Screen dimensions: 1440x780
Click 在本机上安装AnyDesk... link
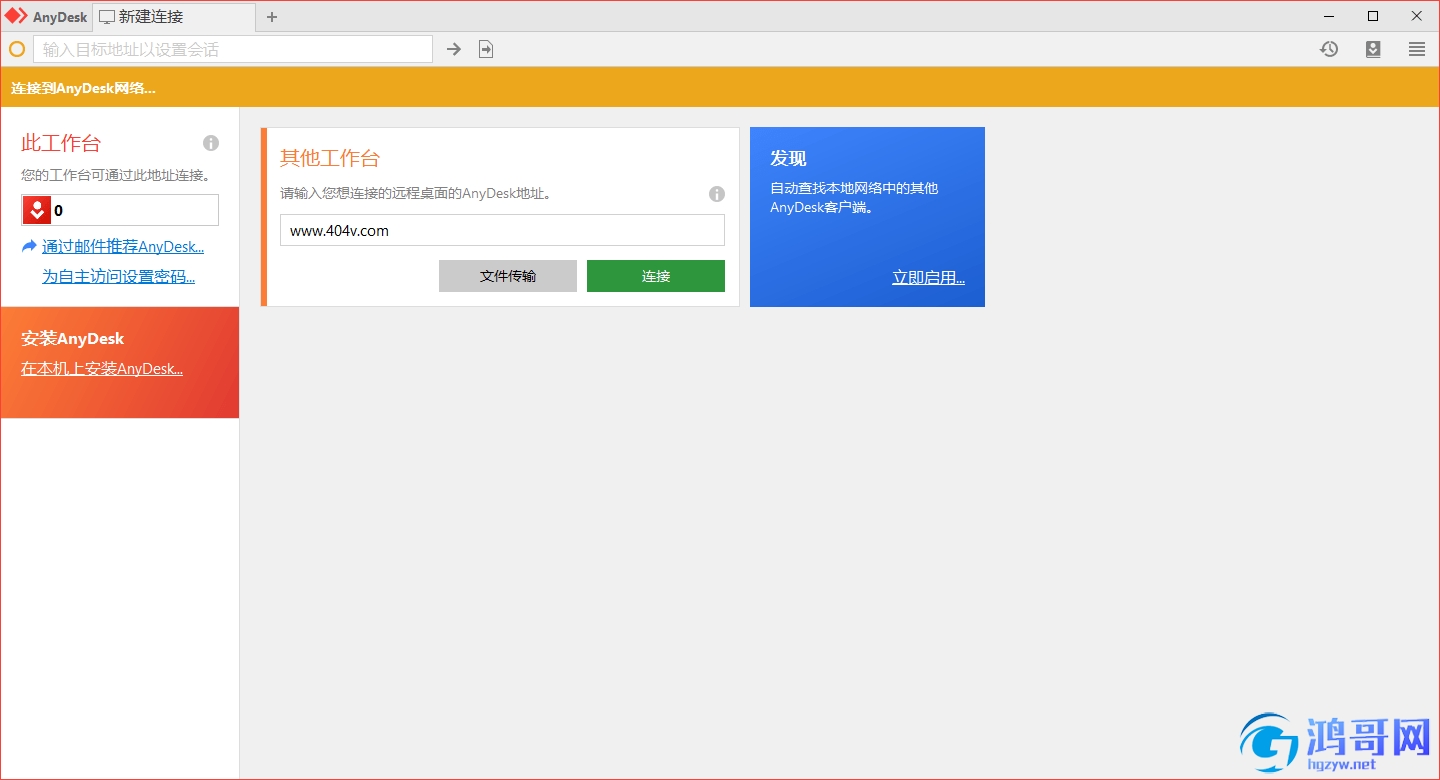click(102, 369)
